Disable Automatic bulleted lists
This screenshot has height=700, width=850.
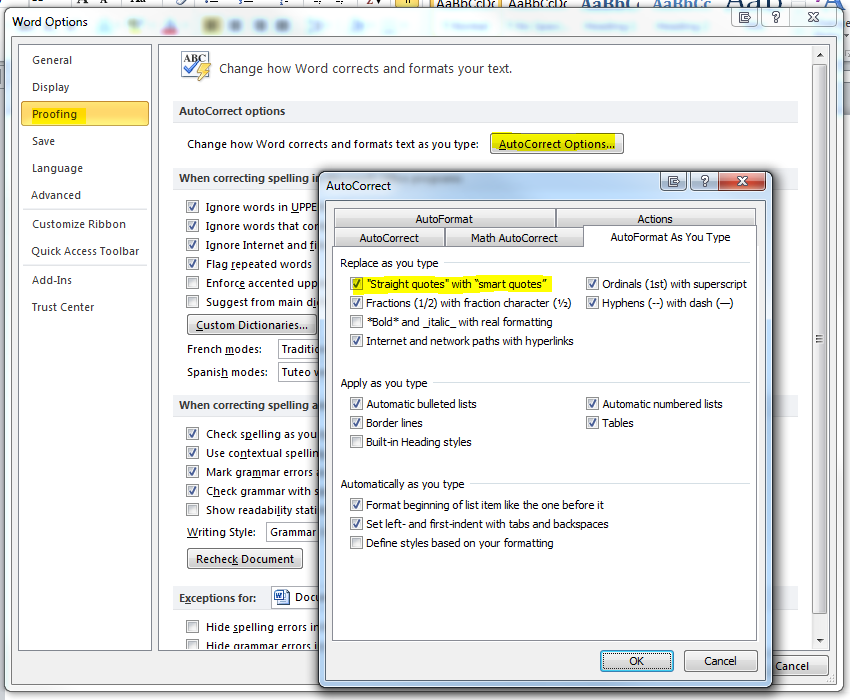click(x=356, y=403)
